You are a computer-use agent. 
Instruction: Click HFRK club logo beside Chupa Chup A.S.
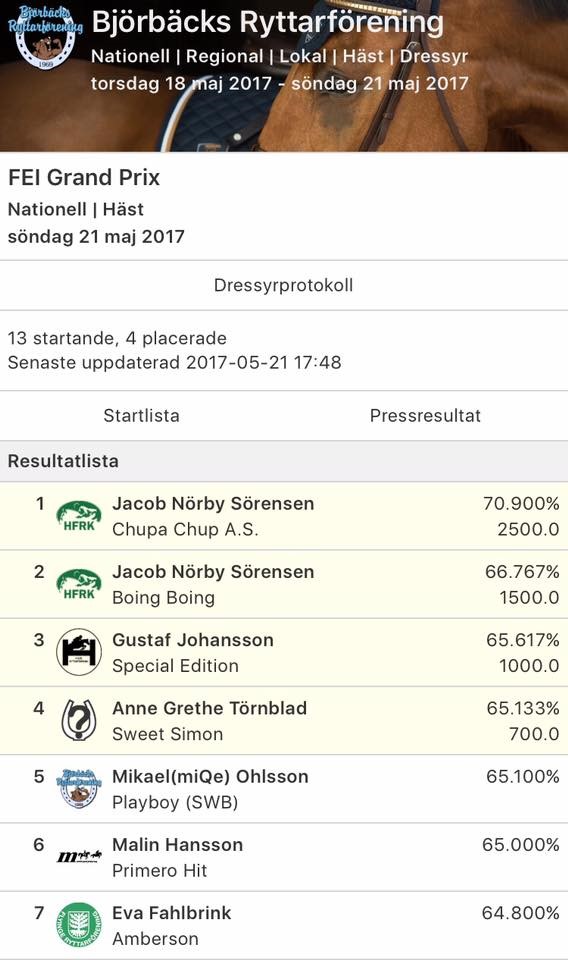coord(78,516)
